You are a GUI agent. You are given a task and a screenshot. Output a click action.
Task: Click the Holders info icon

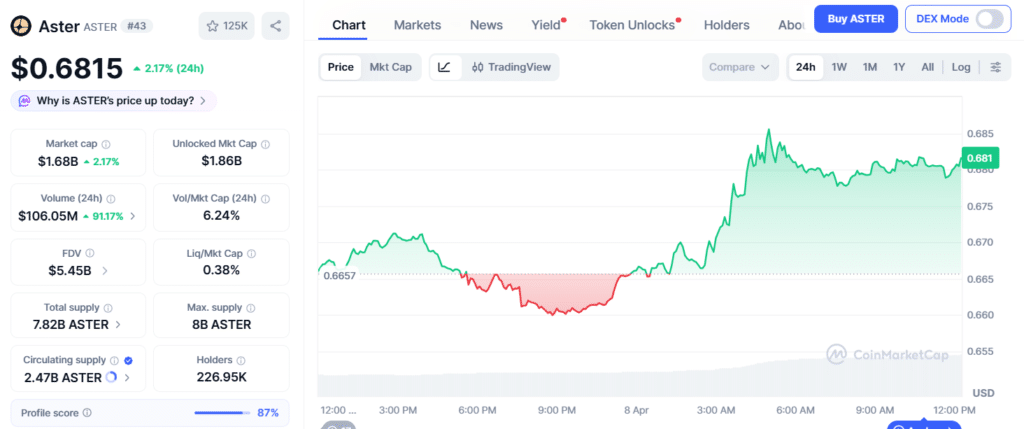241,360
